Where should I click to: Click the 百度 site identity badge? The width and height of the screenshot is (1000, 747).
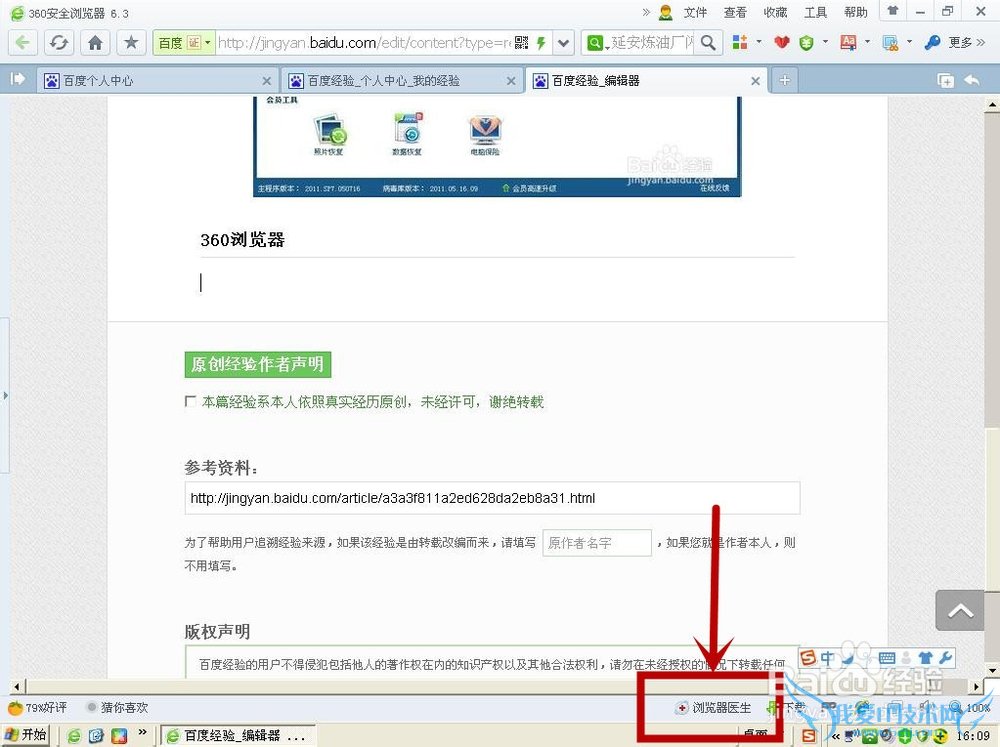(183, 43)
